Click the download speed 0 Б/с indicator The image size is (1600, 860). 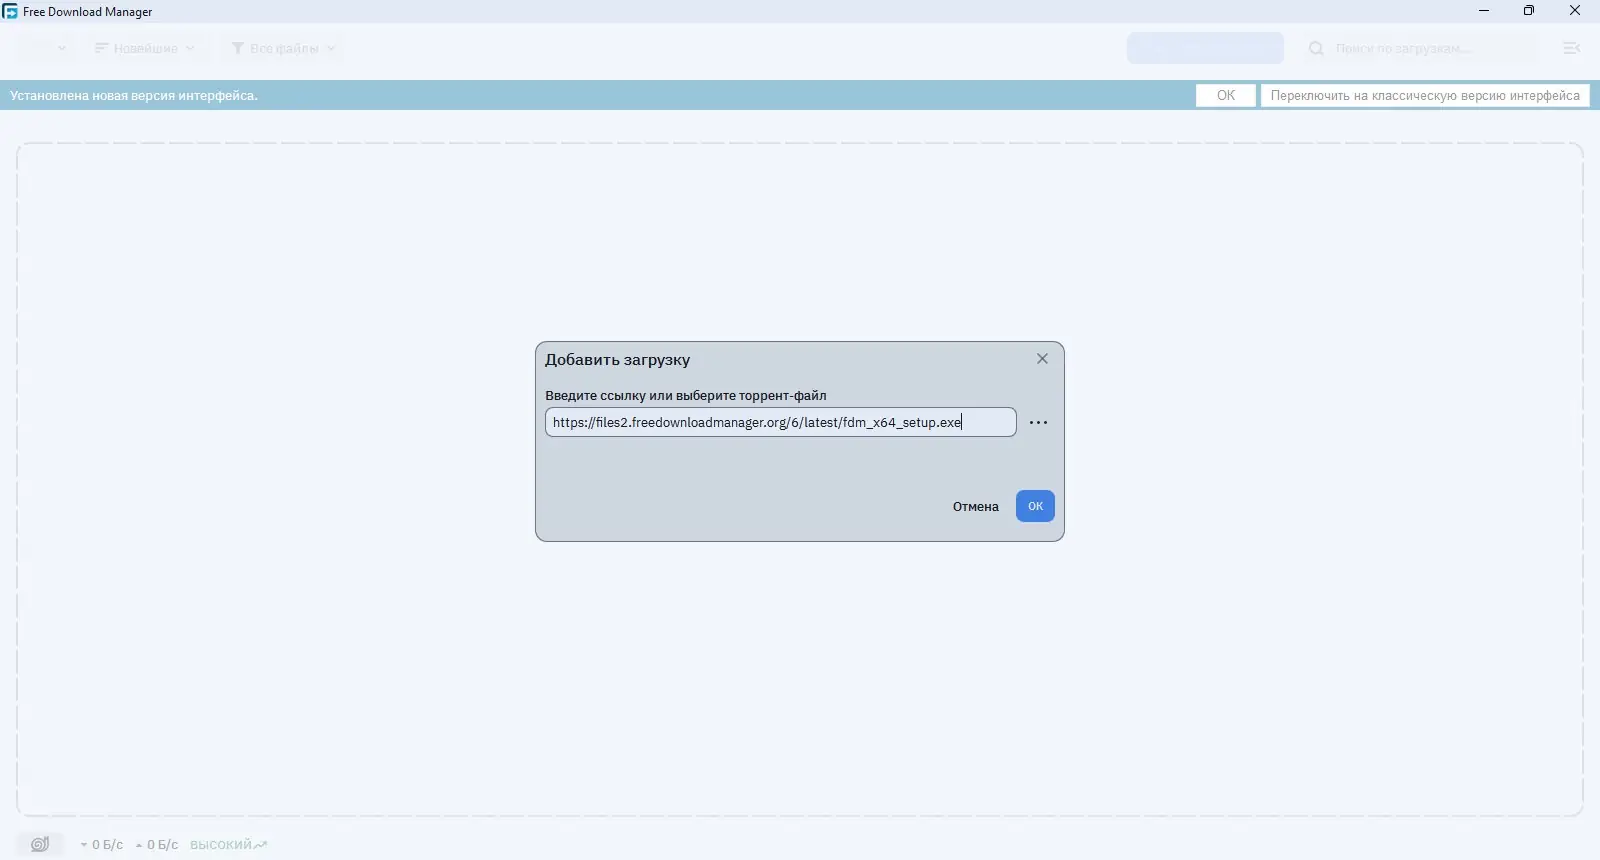[102, 845]
